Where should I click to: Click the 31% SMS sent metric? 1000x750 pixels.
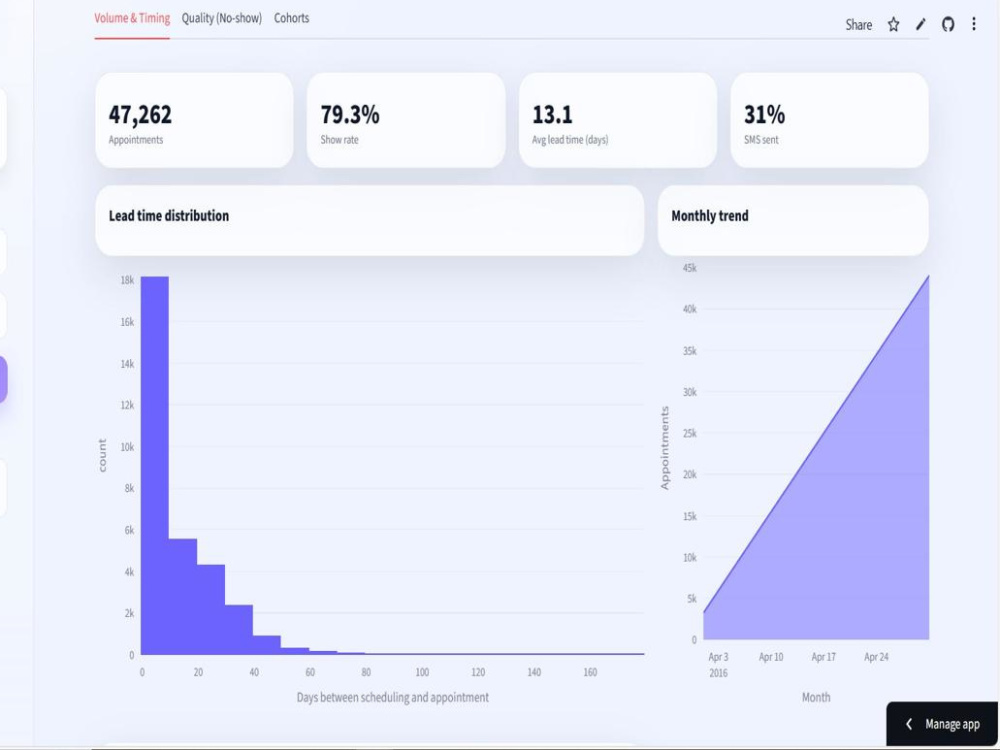coord(829,121)
